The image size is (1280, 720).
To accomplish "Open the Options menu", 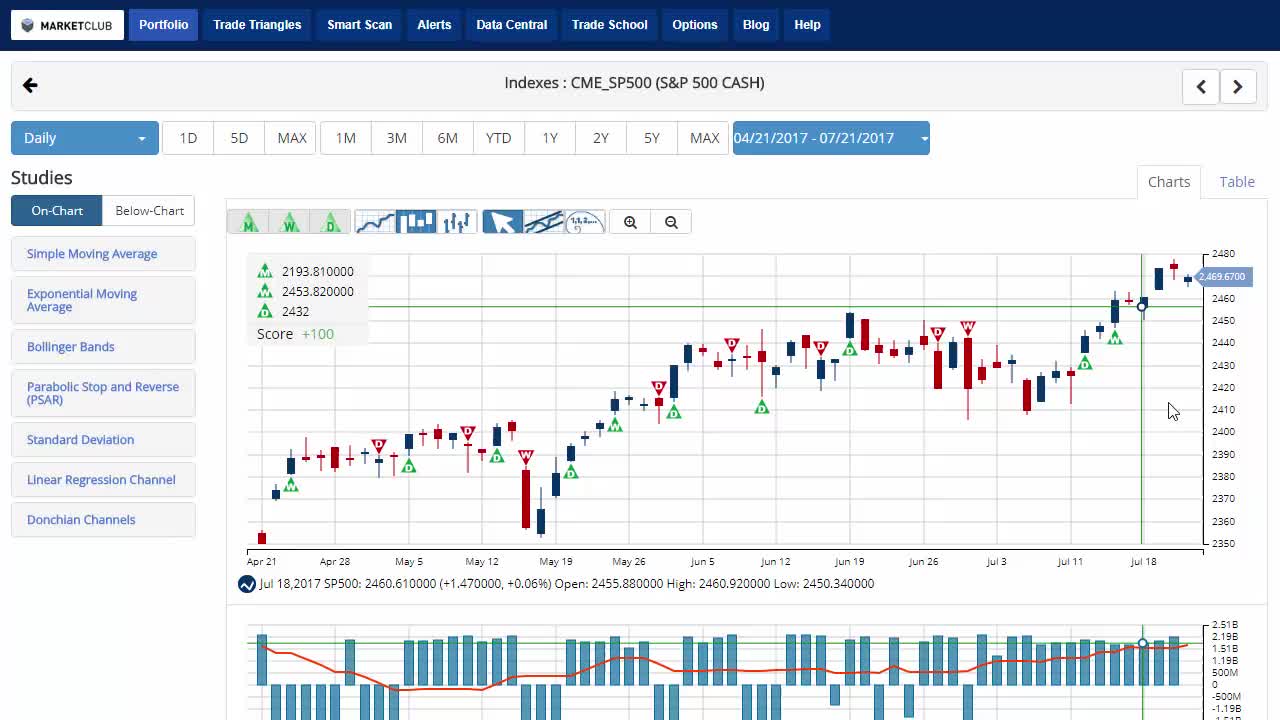I will 695,25.
